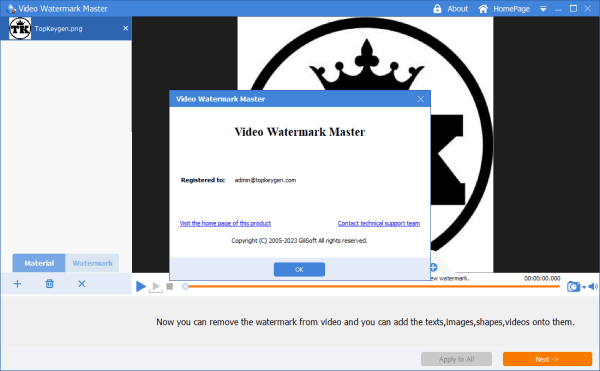The height and width of the screenshot is (371, 600).
Task: Click the HomePage label in title bar
Action: click(511, 9)
